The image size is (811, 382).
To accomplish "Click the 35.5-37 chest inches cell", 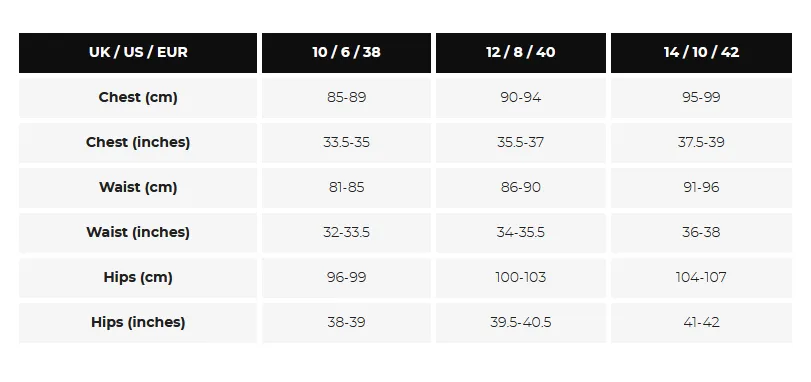I will 520,143.
